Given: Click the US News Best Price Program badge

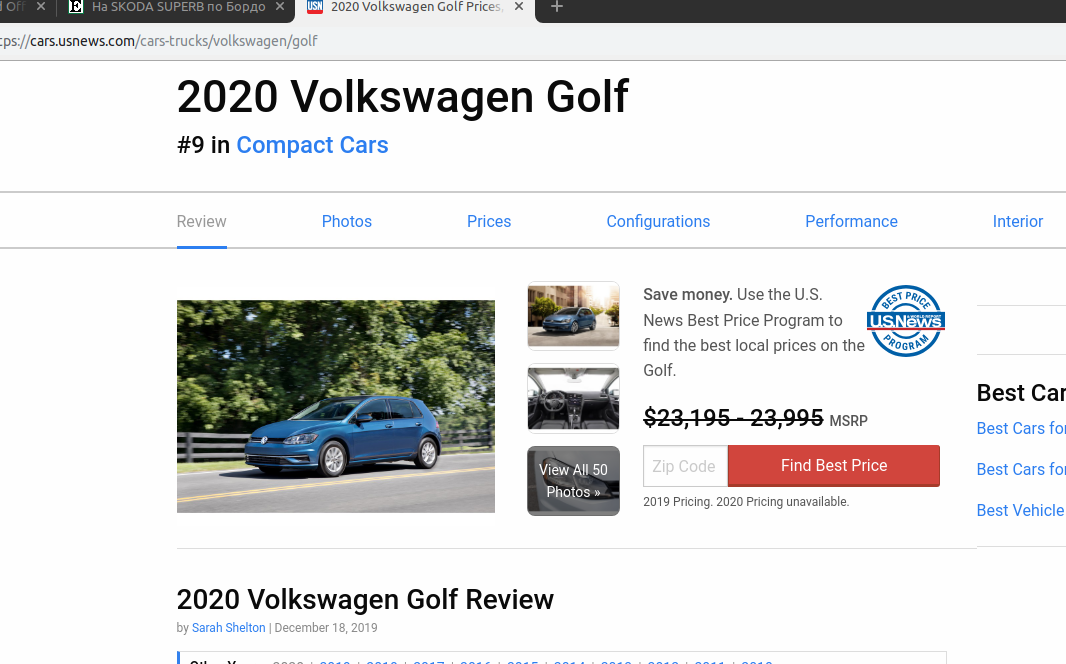Looking at the screenshot, I should pyautogui.click(x=906, y=321).
